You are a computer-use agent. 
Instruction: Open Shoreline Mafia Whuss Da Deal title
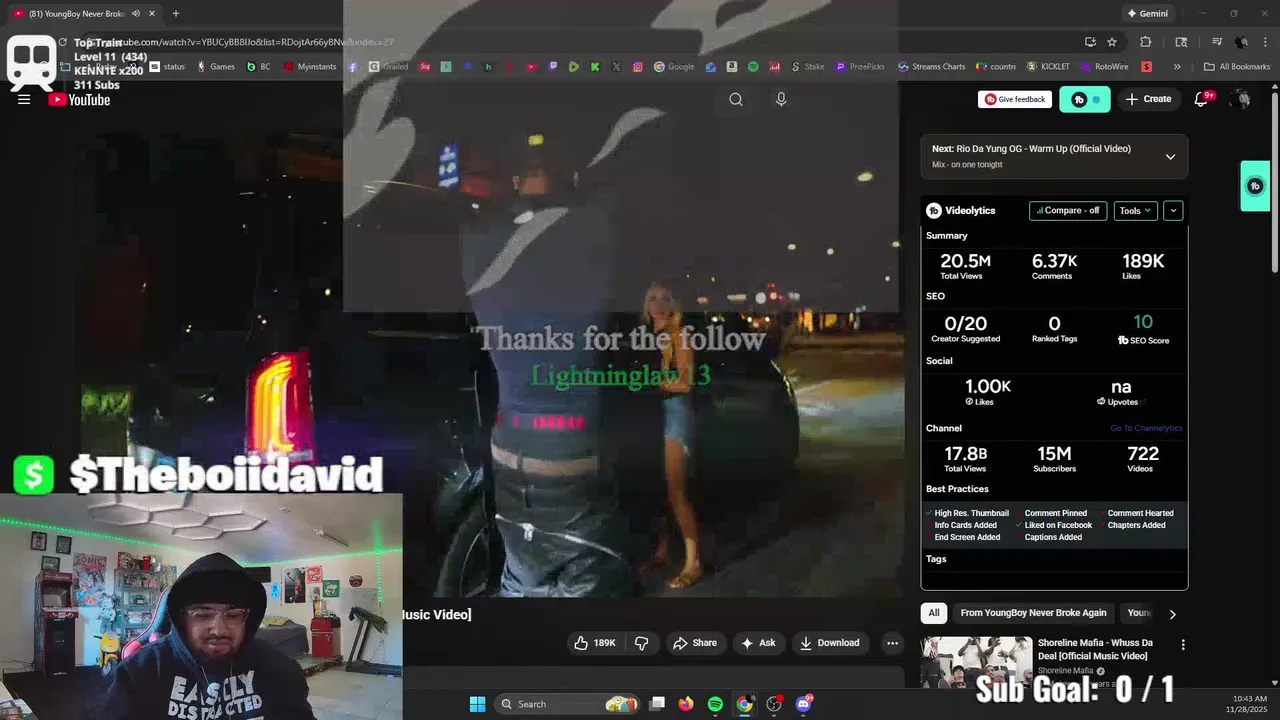pos(1095,649)
